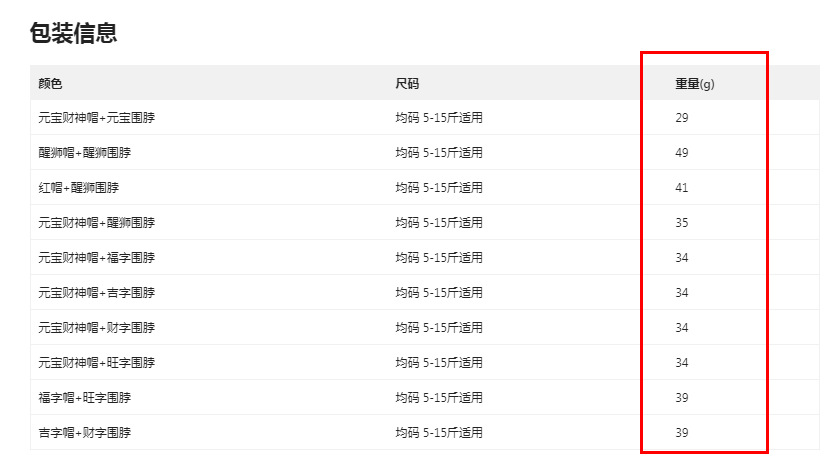
Task: Select the 元宝财神帽+吉字围脖 color cell
Action: point(96,293)
